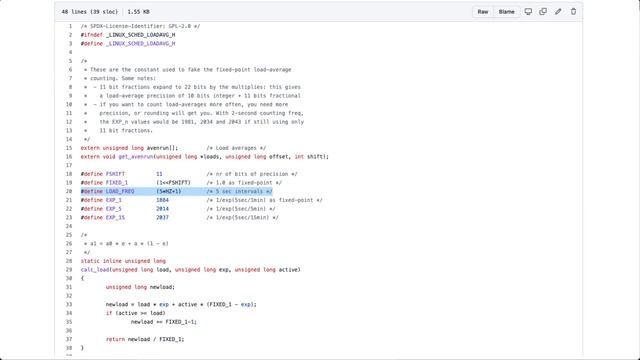Click the EXP_5 macro name

113,209
